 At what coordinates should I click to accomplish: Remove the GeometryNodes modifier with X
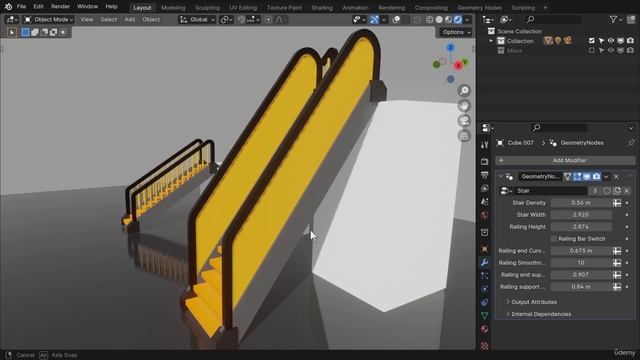(616, 177)
